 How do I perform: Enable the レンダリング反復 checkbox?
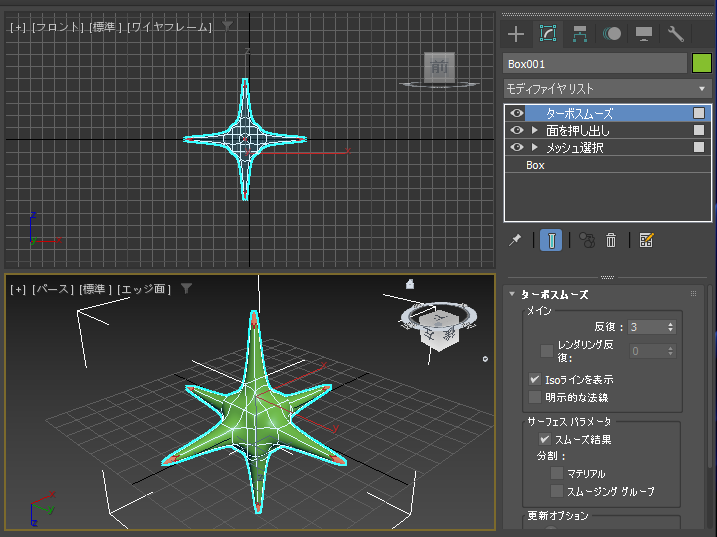tap(547, 351)
